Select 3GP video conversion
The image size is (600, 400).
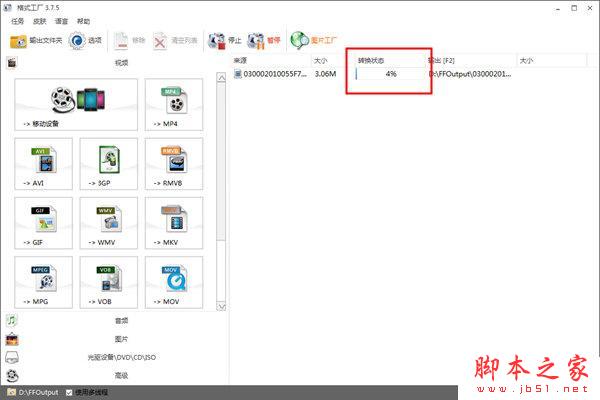pyautogui.click(x=109, y=164)
